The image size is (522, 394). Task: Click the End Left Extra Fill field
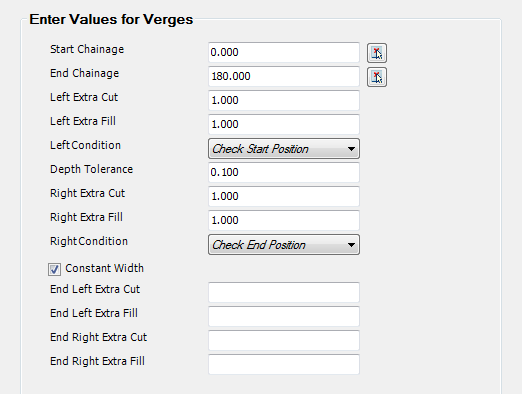coord(284,316)
